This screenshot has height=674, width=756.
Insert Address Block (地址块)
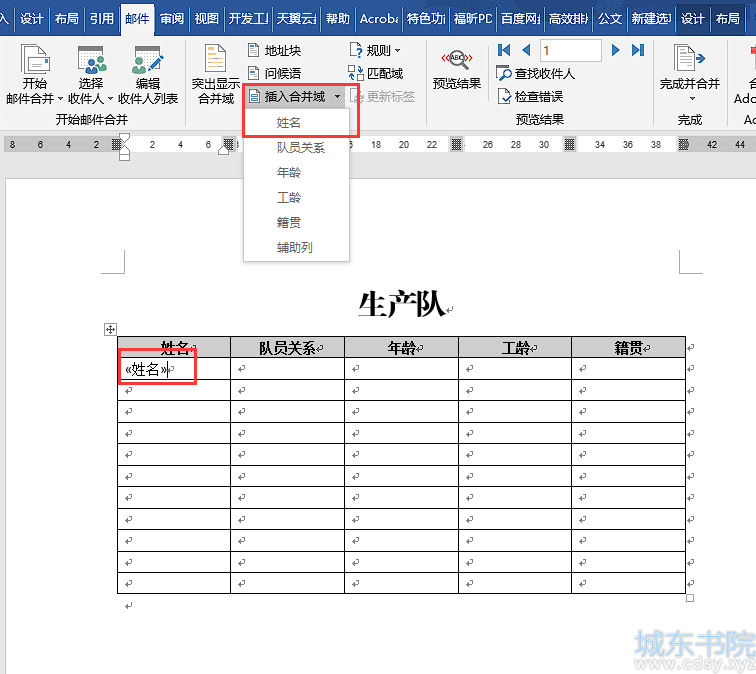(274, 50)
